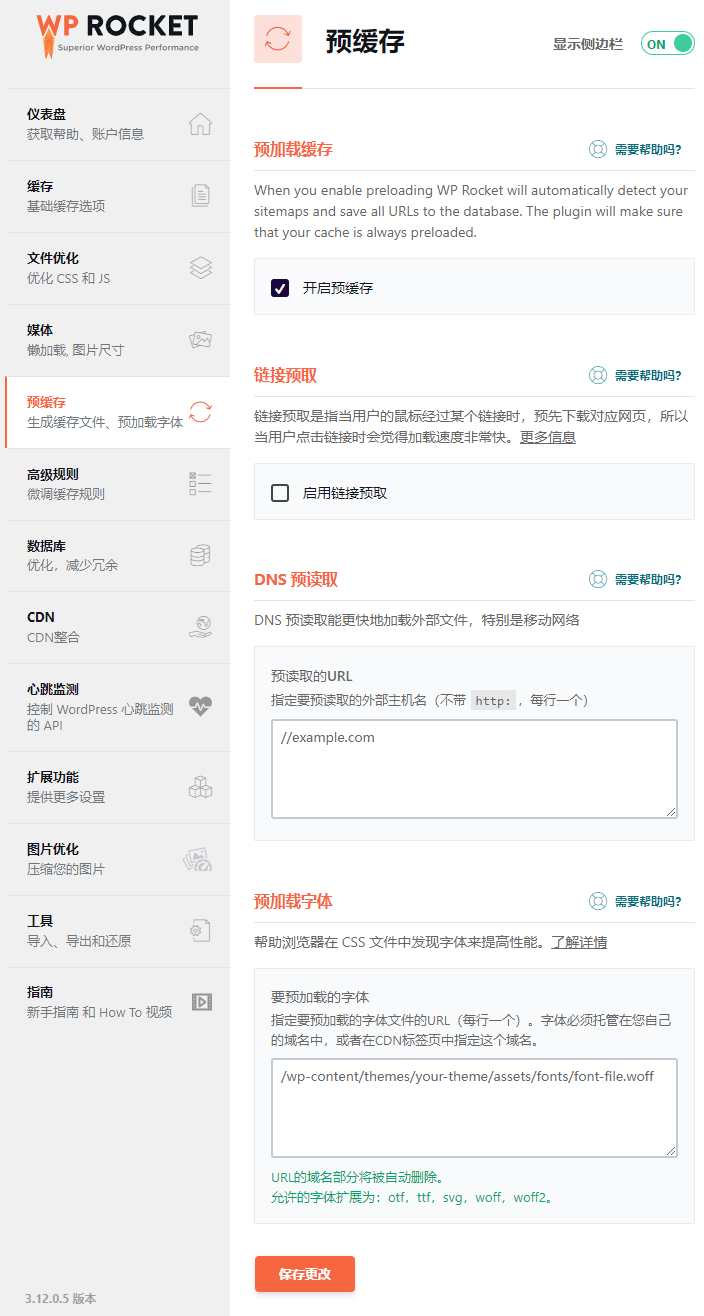The height and width of the screenshot is (1316, 704).
Task: Uncheck the 开启预缓存 checkbox
Action: [x=280, y=288]
